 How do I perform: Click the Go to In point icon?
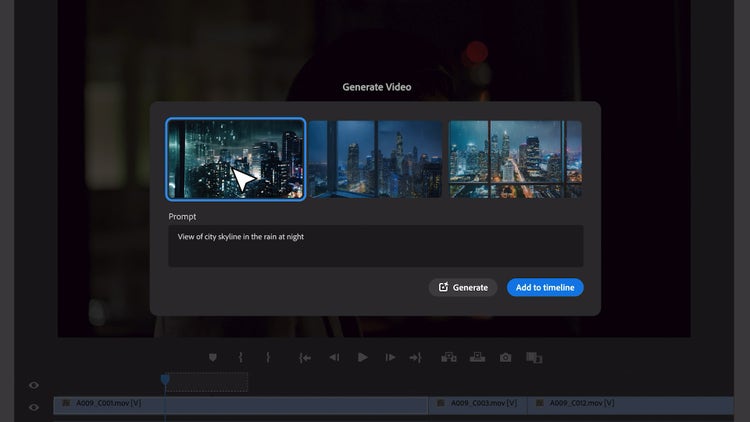(x=305, y=357)
